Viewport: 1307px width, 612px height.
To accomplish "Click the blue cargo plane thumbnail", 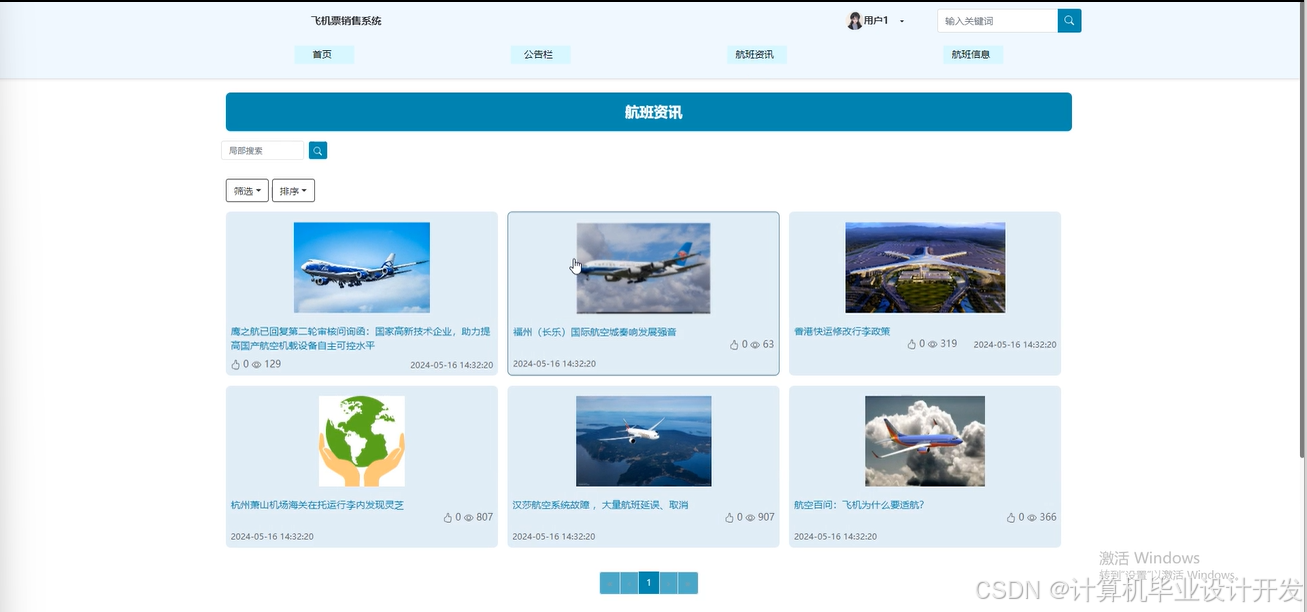I will [362, 268].
